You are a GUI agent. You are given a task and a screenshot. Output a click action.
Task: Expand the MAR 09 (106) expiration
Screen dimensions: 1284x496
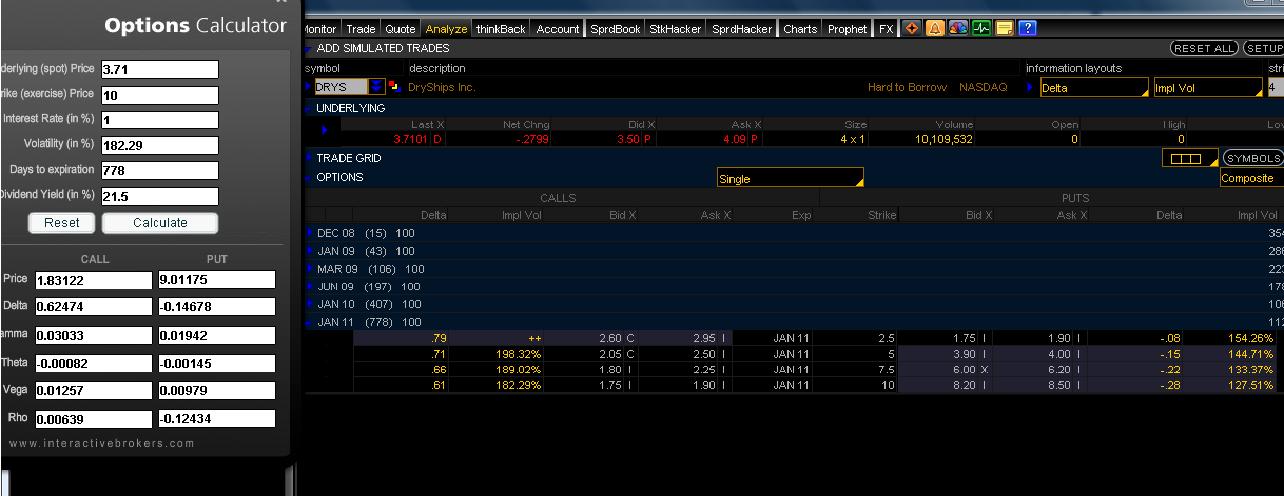coord(310,269)
